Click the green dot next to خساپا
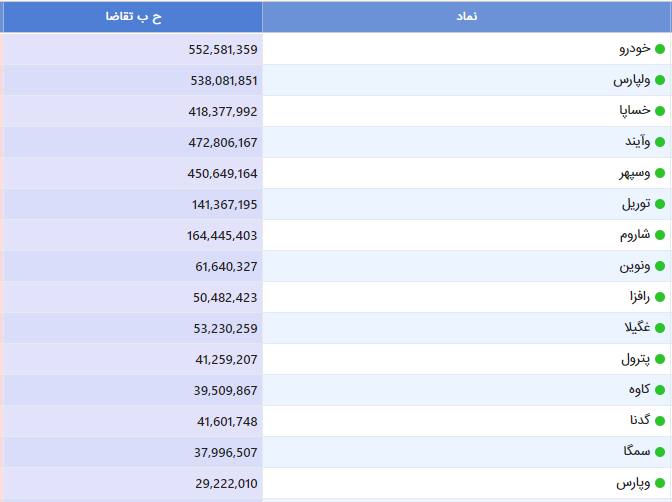The height and width of the screenshot is (502, 672). [660, 111]
